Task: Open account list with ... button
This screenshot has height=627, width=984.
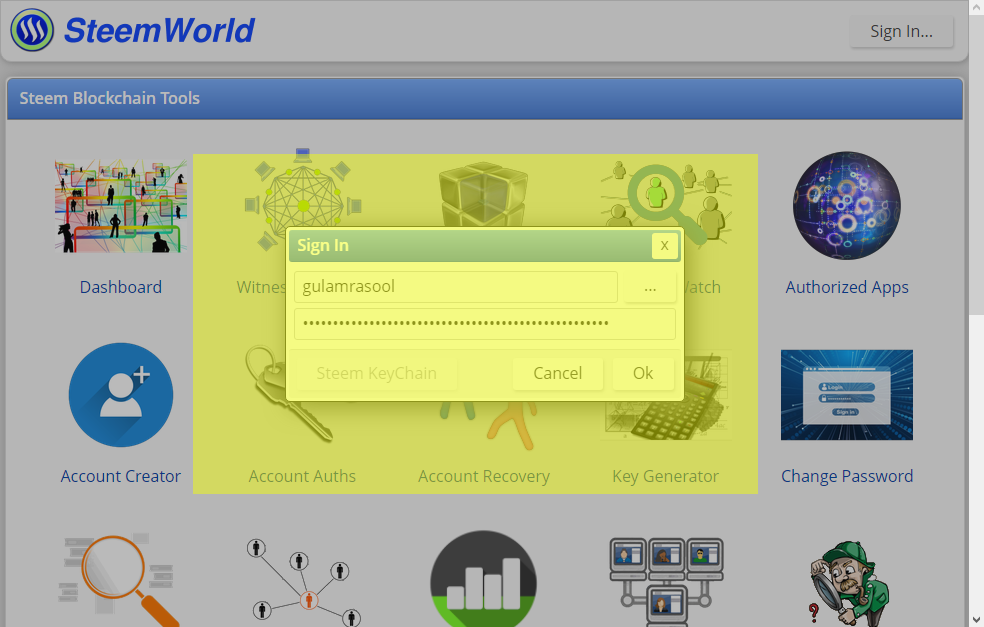Action: 650,287
